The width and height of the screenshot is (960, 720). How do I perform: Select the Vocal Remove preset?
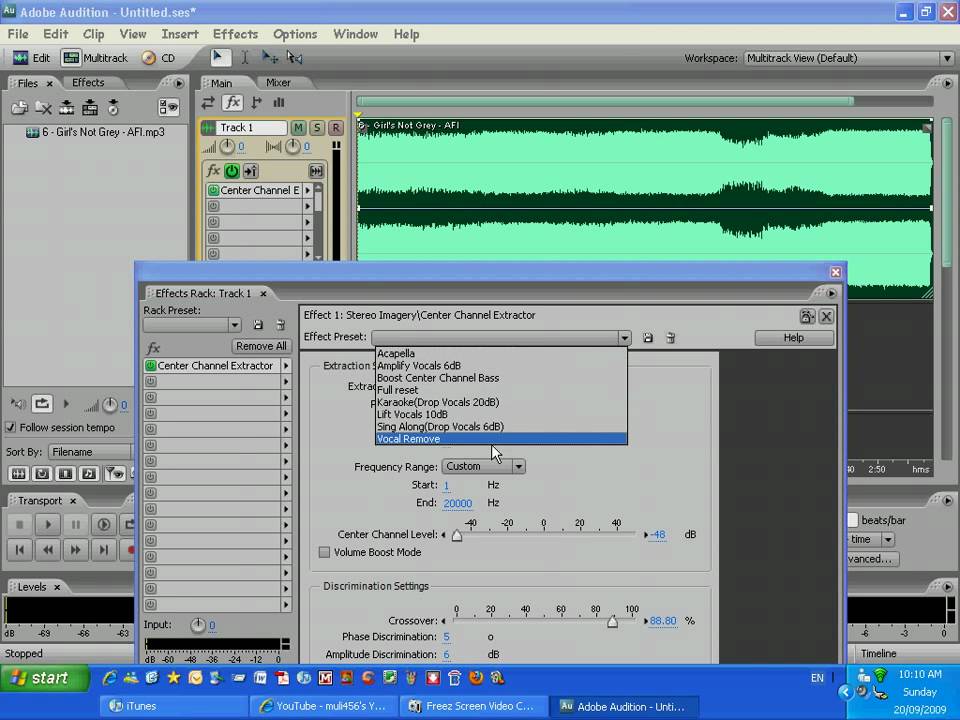tap(501, 439)
